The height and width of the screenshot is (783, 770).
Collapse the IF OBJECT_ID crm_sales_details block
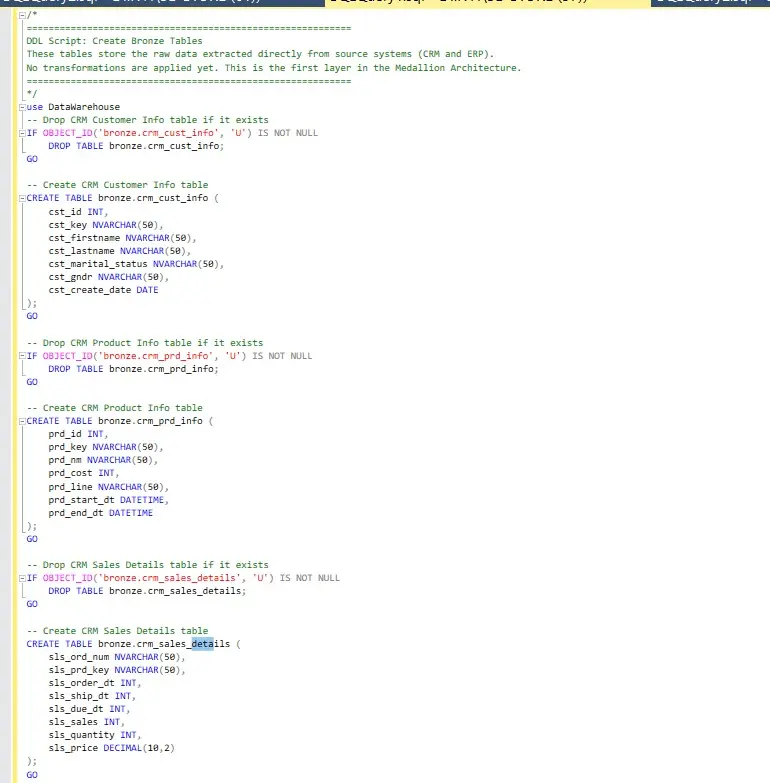pyautogui.click(x=22, y=578)
